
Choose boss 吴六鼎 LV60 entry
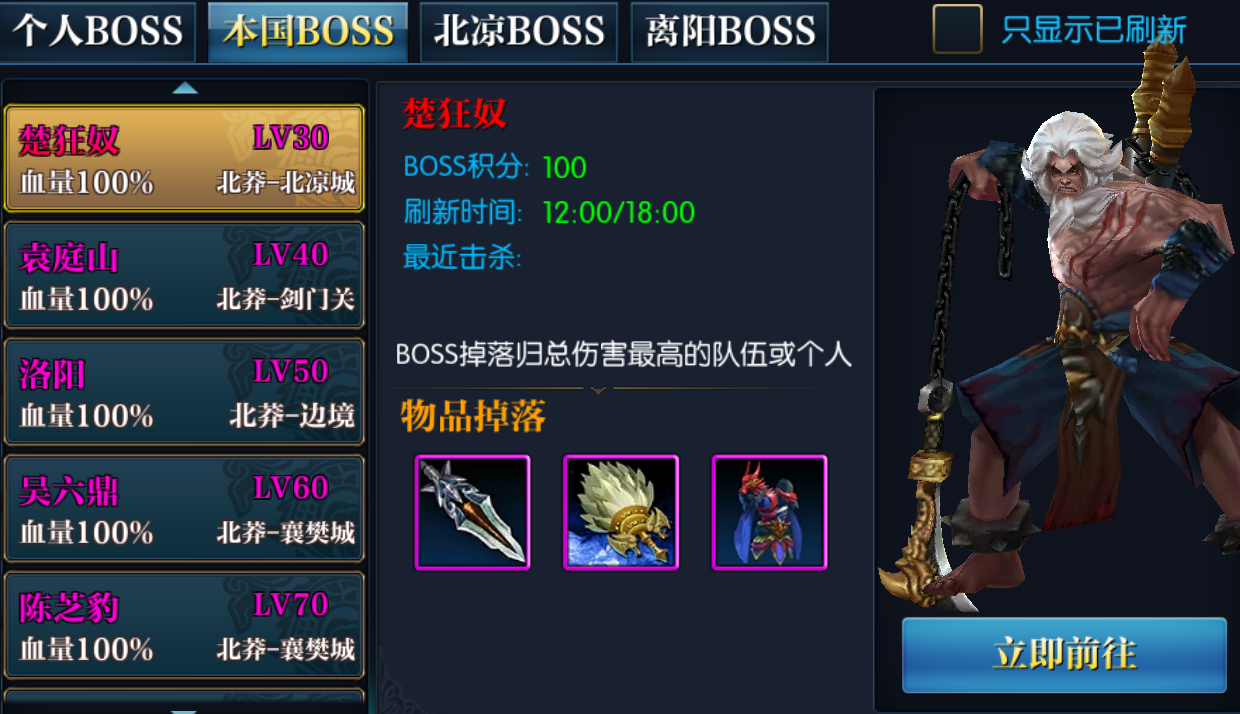185,508
